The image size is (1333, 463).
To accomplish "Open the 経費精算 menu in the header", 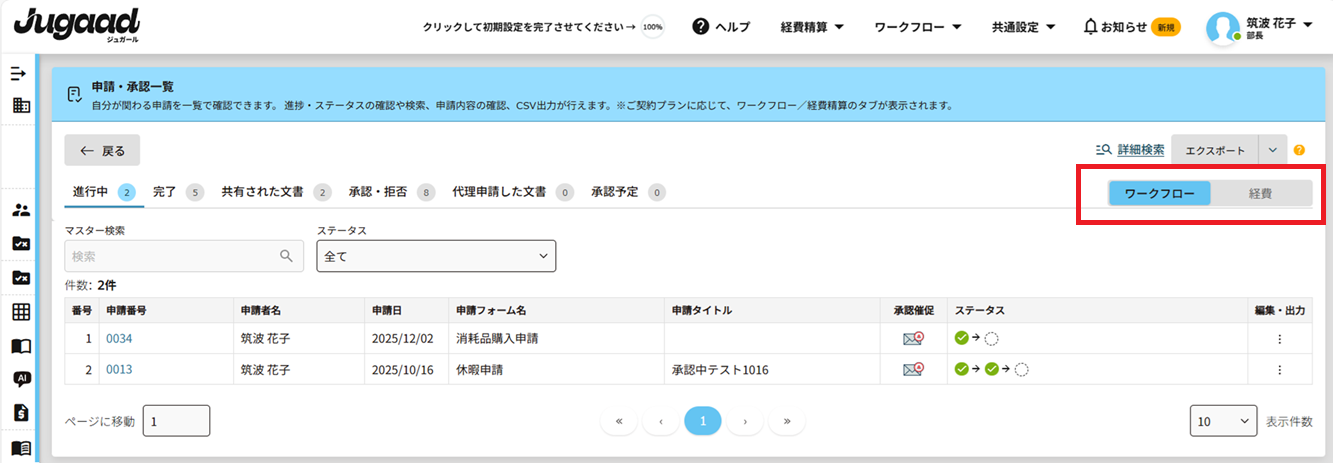I will coord(812,27).
